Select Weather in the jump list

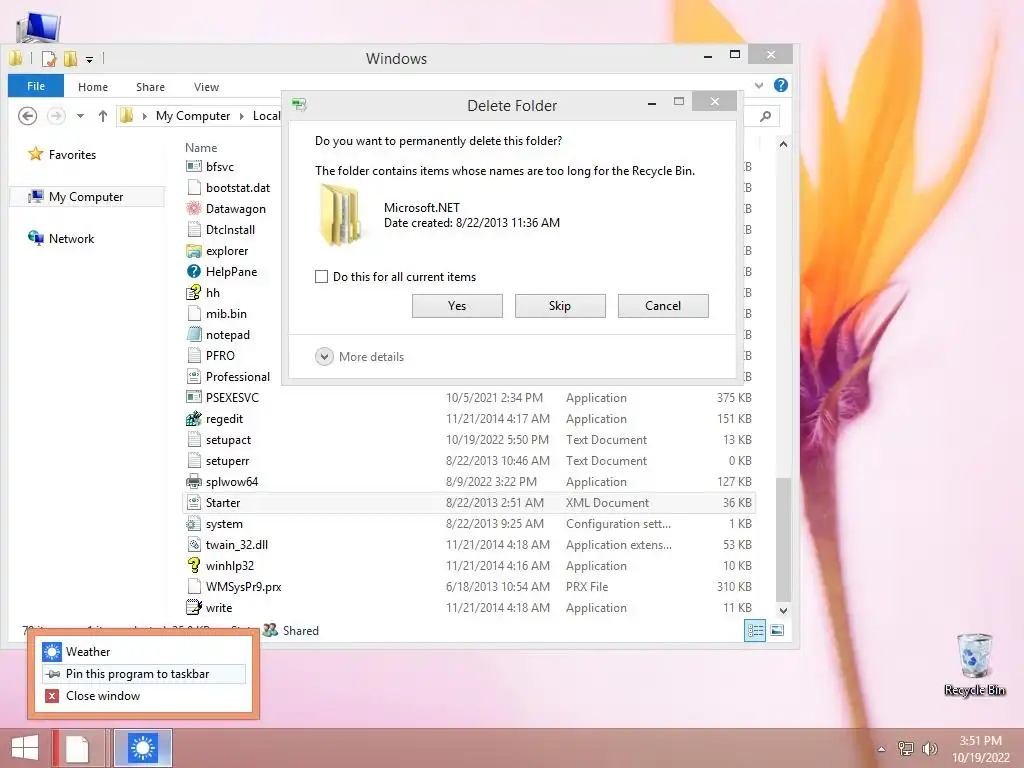(144, 652)
